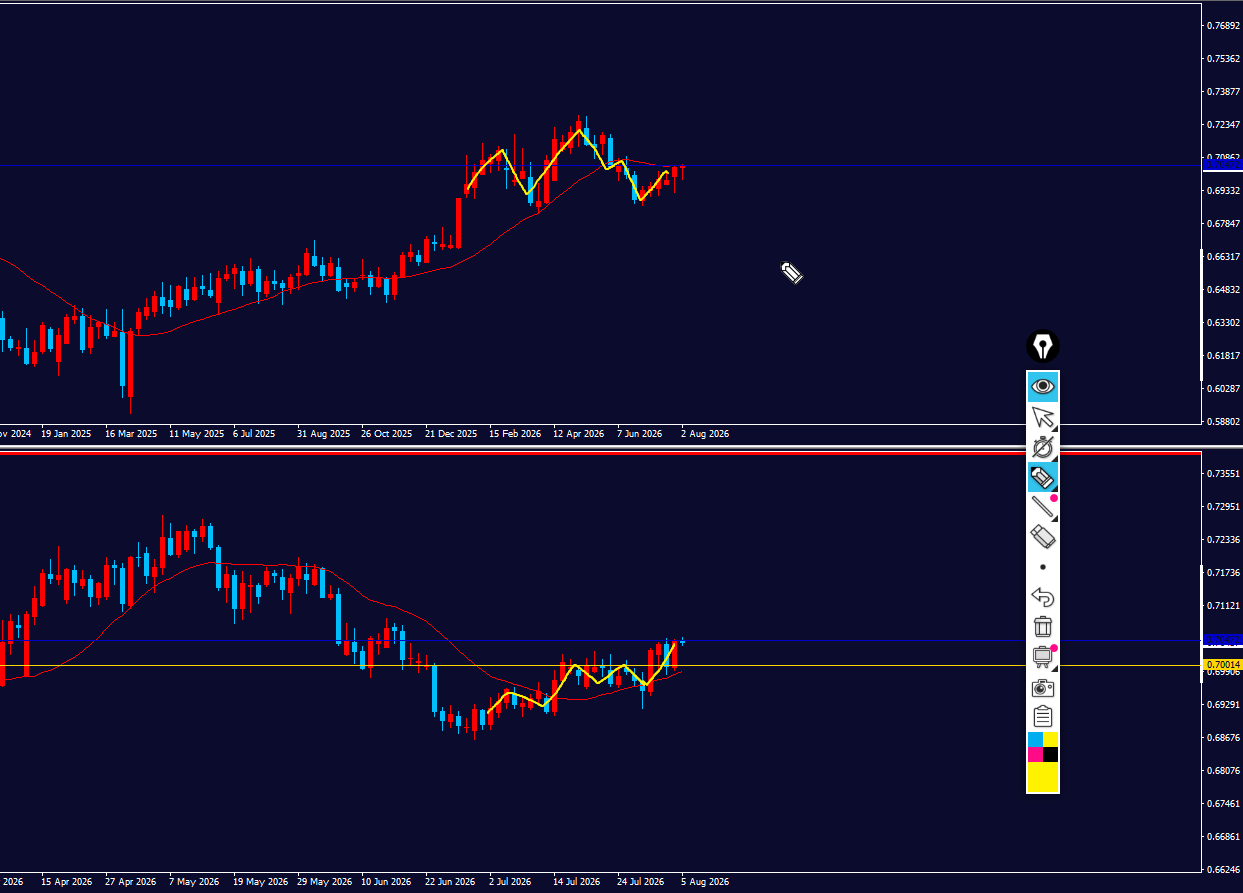Click the clipboard icon in the toolbar
Screen dimensions: 1243x893
(x=1043, y=716)
